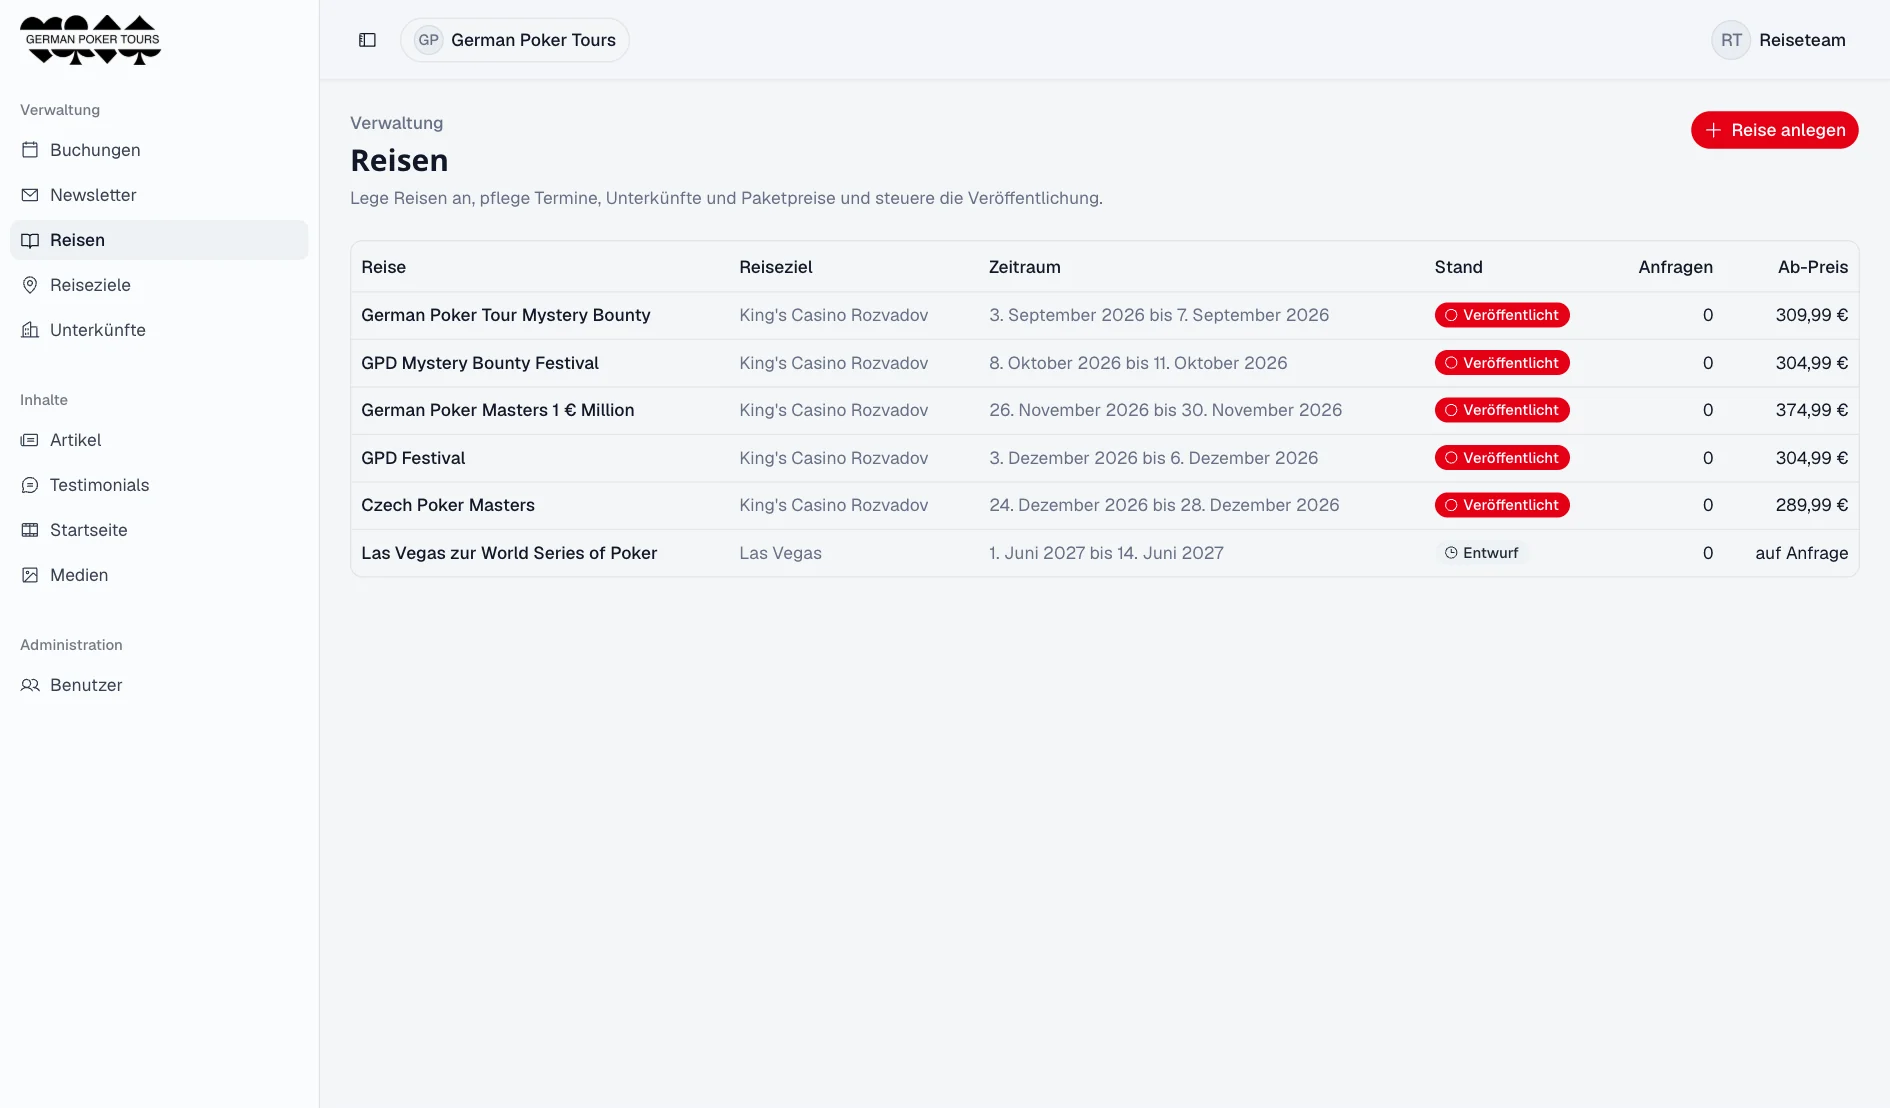This screenshot has height=1108, width=1890.
Task: Toggle the sidebar panel icon
Action: [367, 40]
